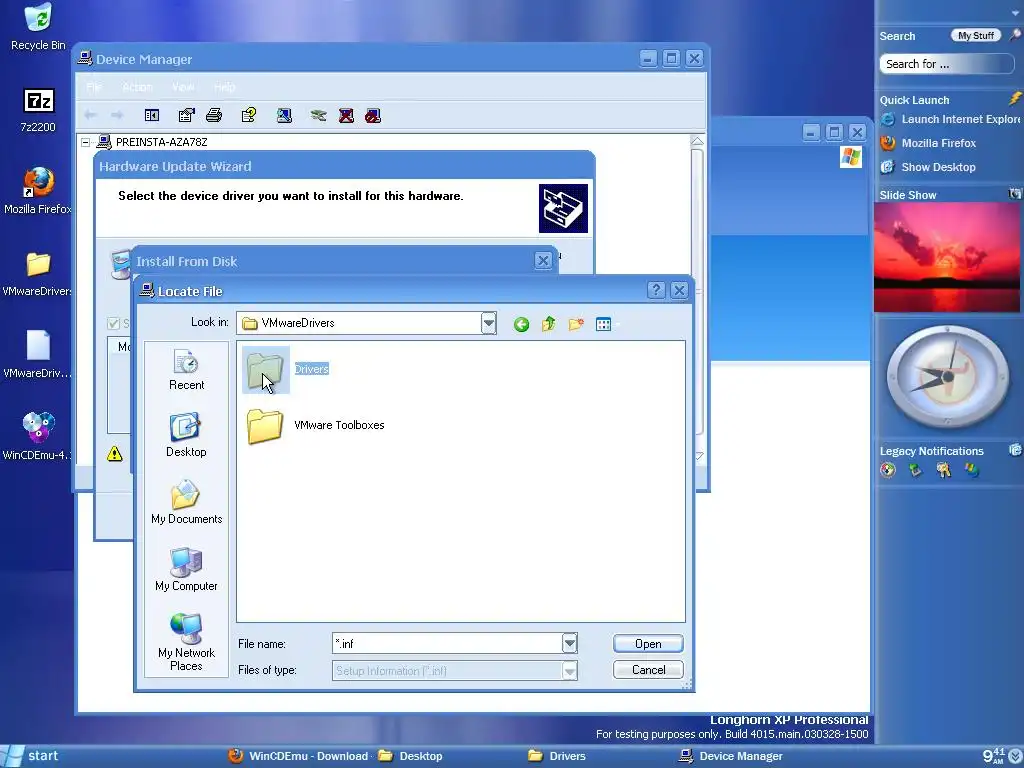Switch to Drivers taskbar item
This screenshot has height=768, width=1024.
point(557,756)
